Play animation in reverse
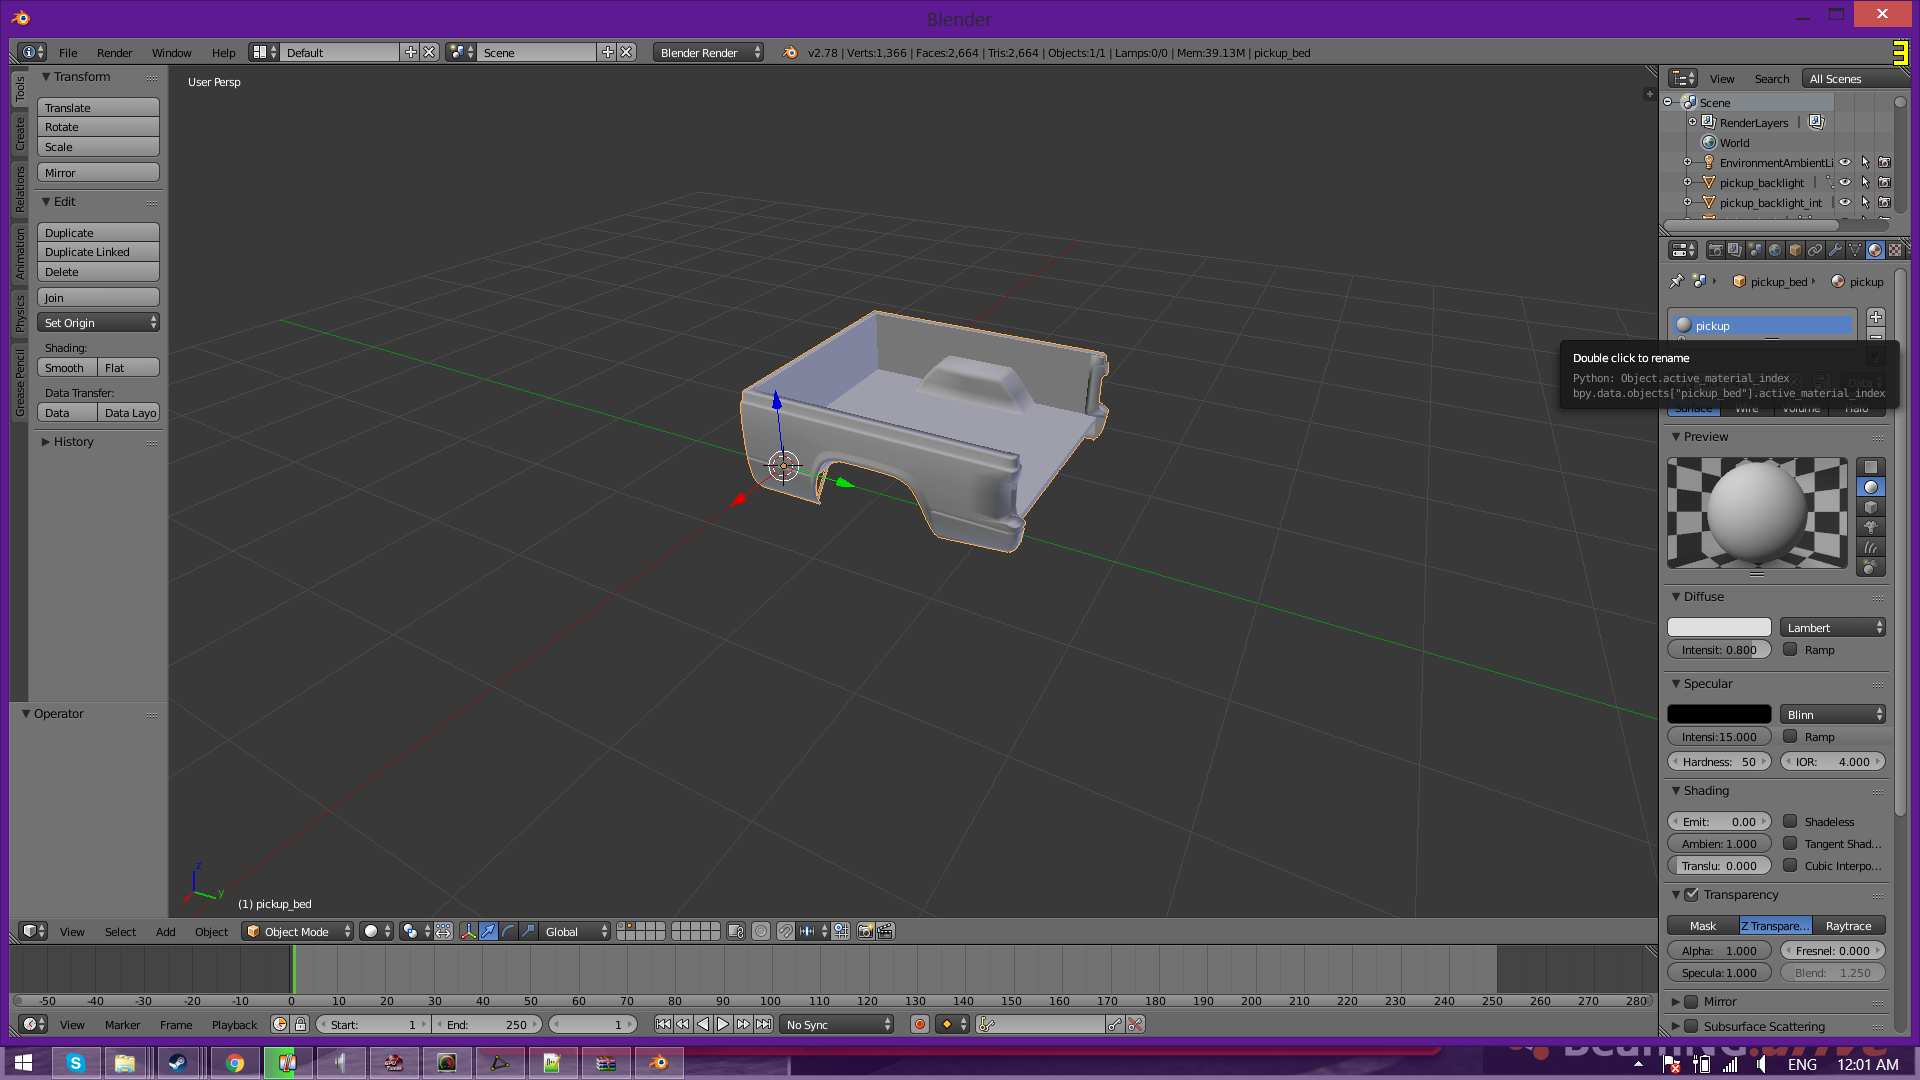 (703, 1024)
